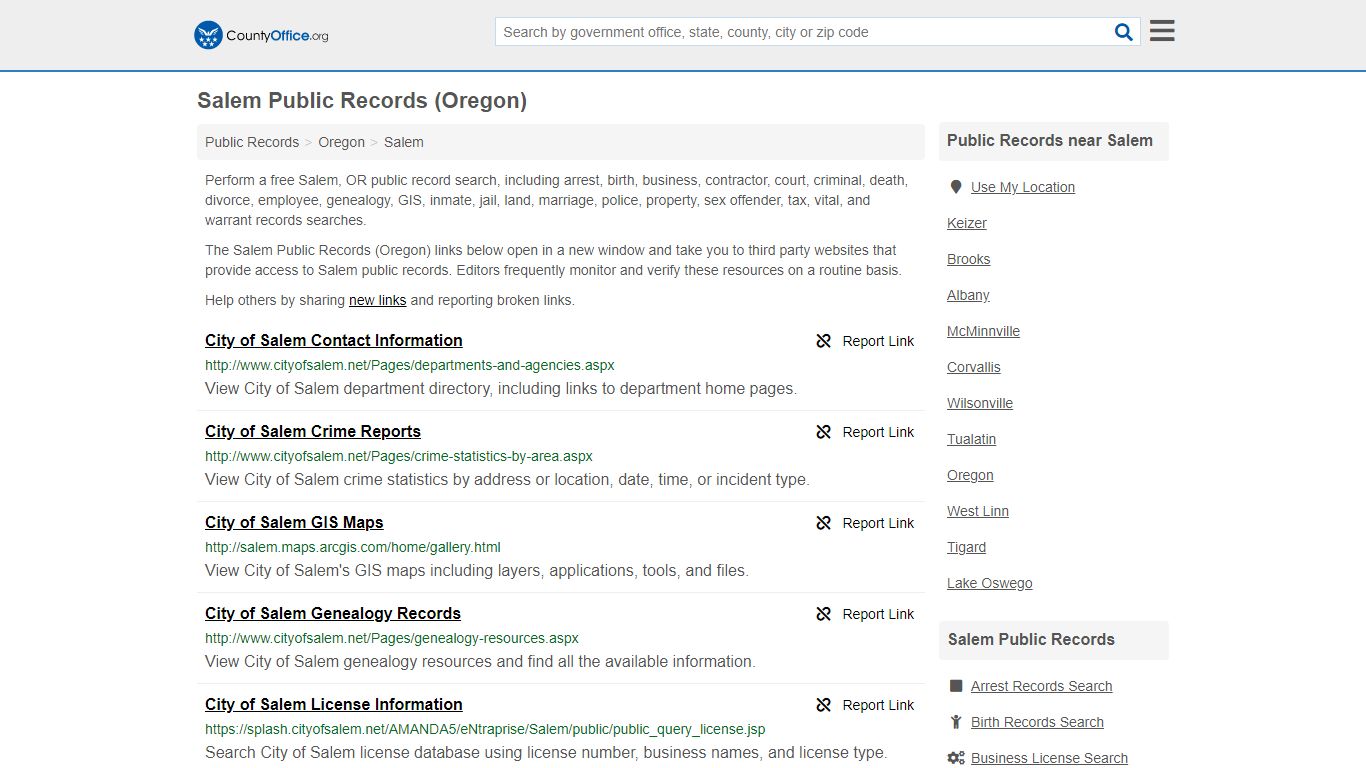This screenshot has height=768, width=1366.
Task: Click broken-link icon for City of Salem License Information
Action: point(824,705)
